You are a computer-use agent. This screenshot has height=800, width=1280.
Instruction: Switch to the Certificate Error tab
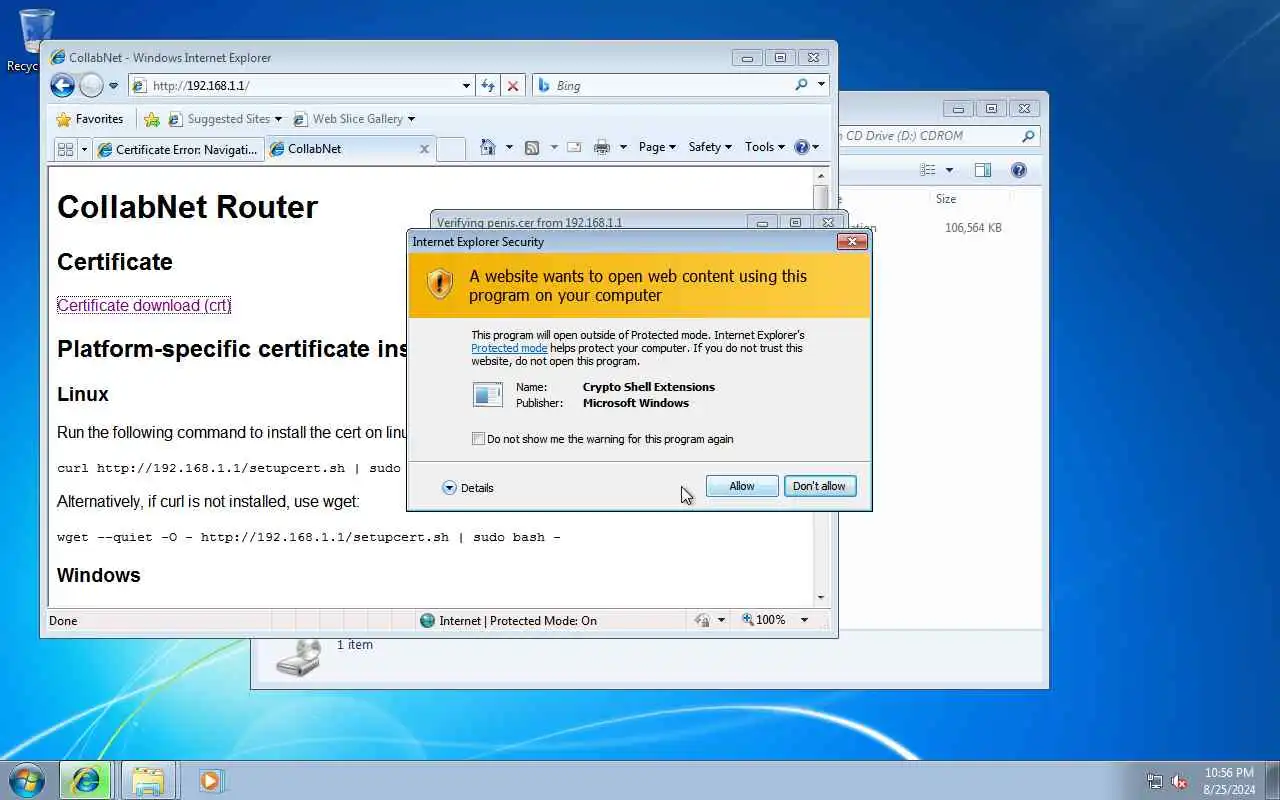(x=178, y=149)
